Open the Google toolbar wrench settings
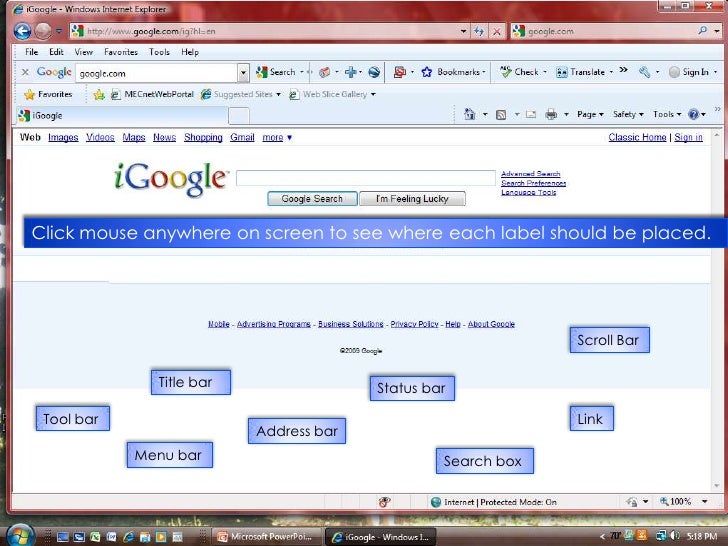The image size is (728, 546). point(644,72)
